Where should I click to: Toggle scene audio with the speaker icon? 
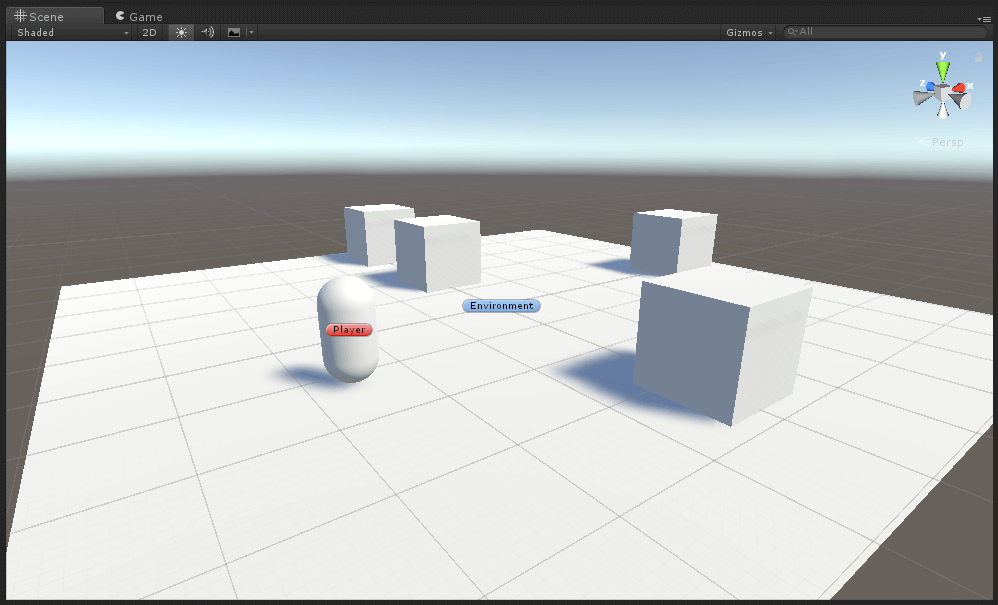(207, 32)
